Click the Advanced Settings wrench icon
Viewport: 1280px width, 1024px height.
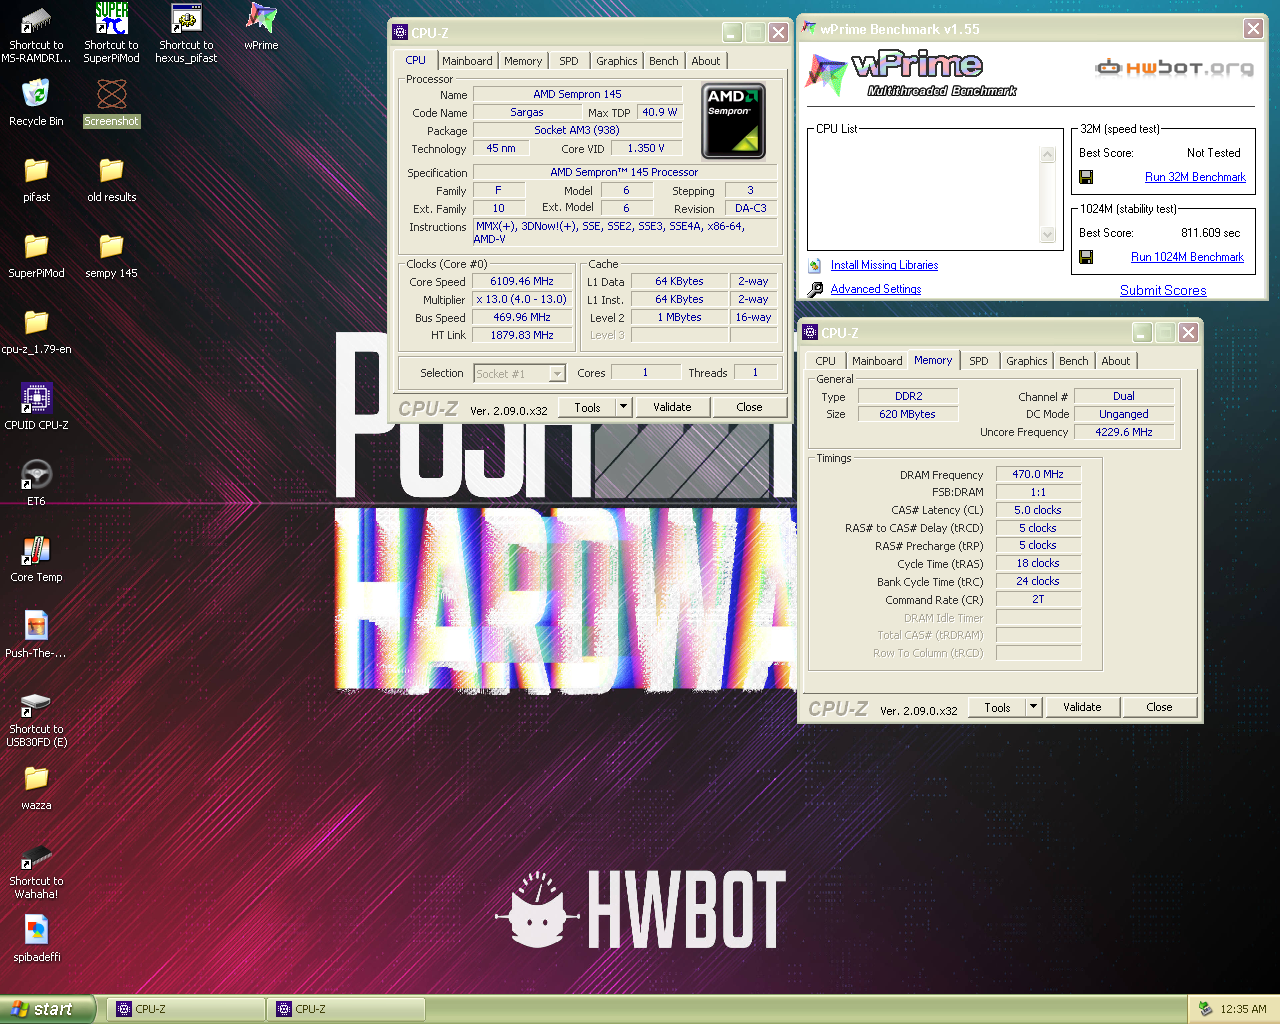point(815,289)
